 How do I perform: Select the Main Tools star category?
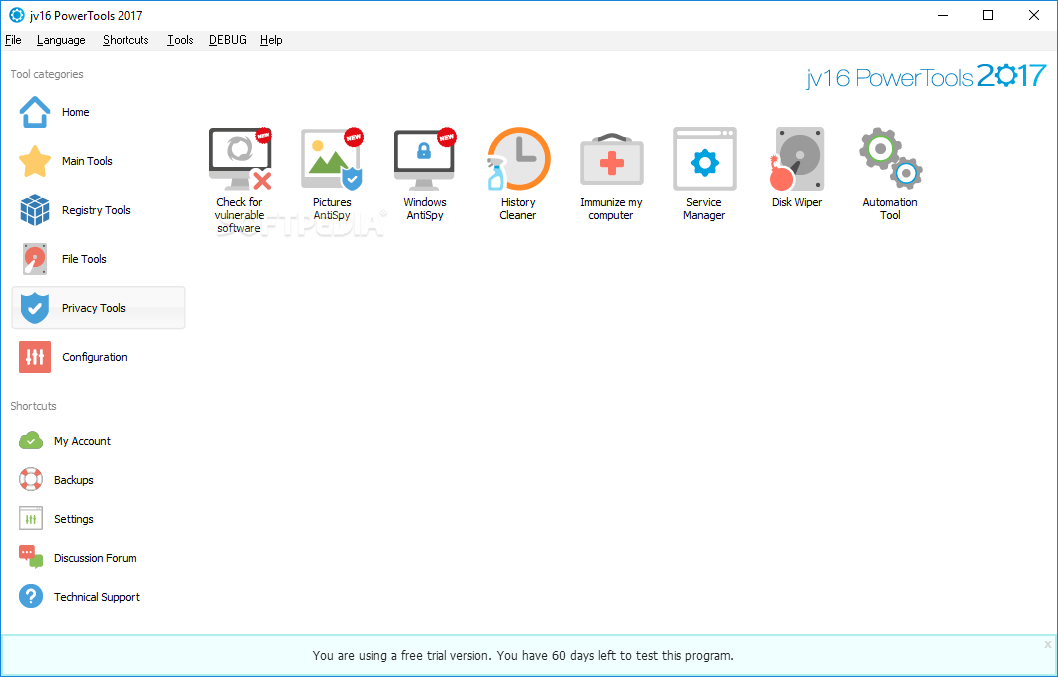(x=99, y=161)
